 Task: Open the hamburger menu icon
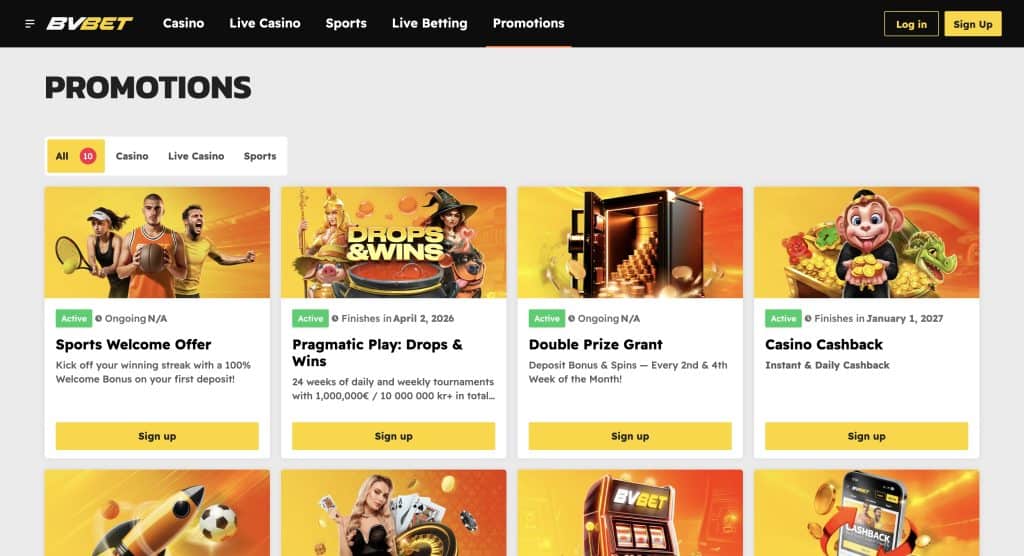tap(29, 24)
